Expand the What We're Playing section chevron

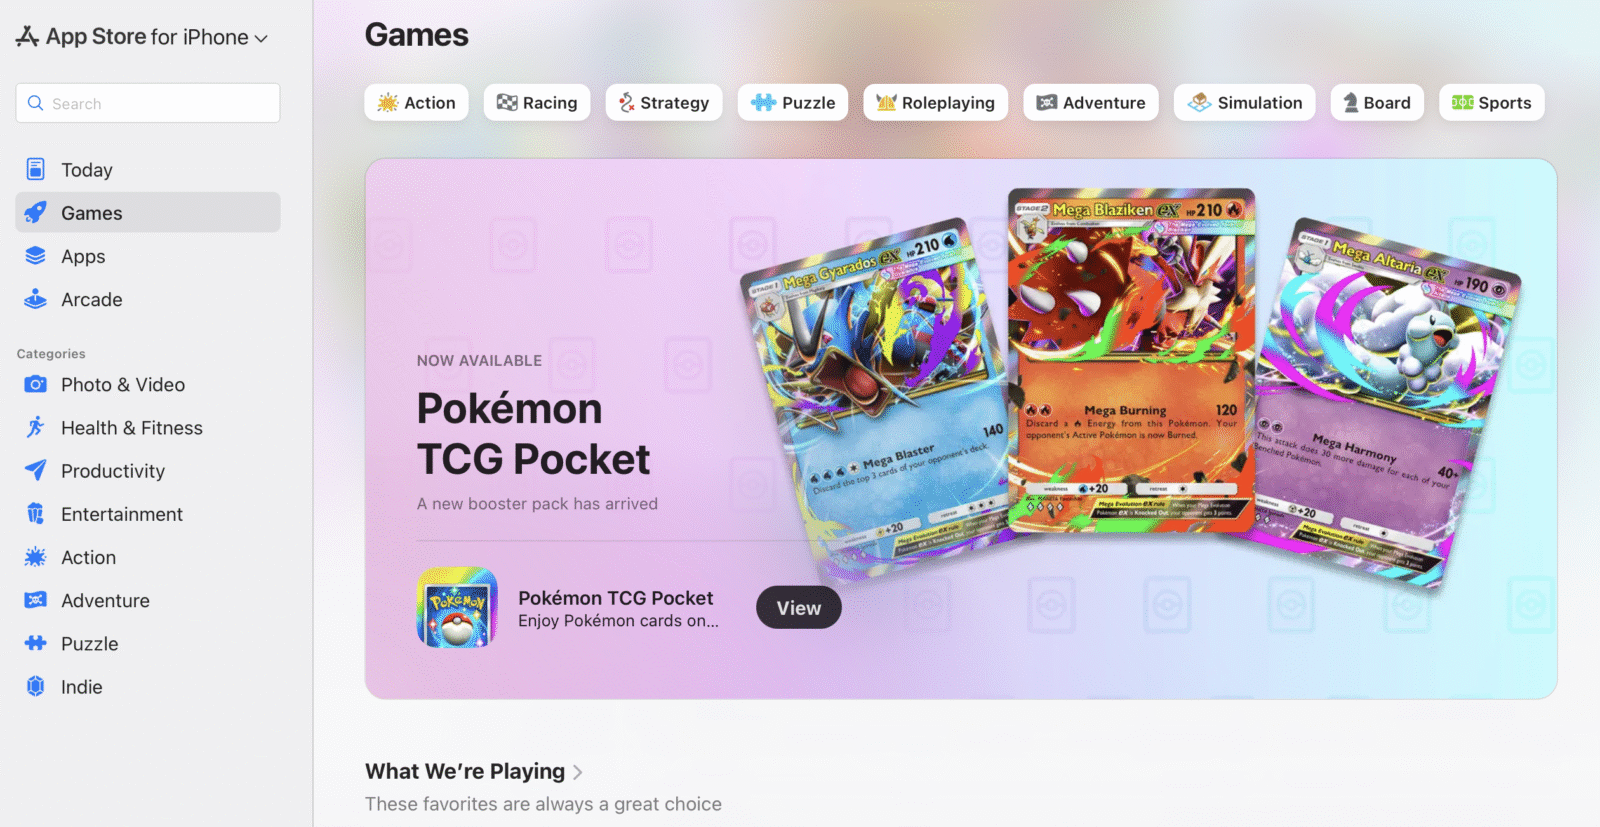578,772
